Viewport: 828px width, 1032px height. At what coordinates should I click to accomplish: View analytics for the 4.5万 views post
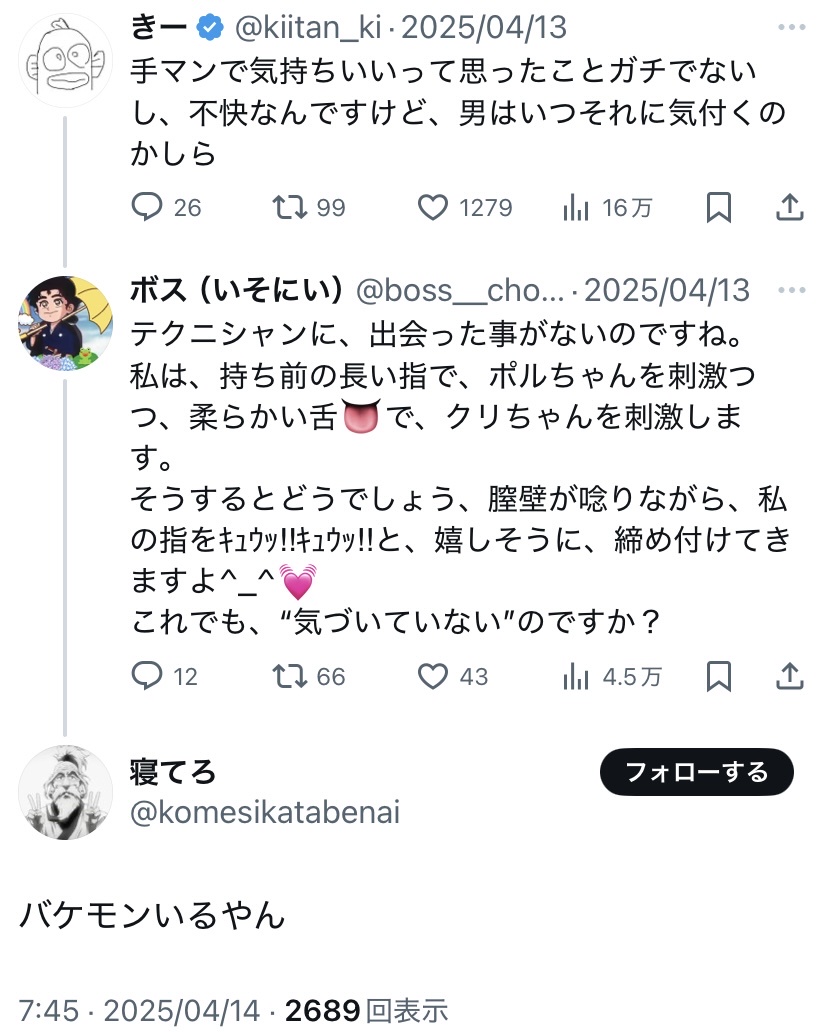[x=576, y=677]
